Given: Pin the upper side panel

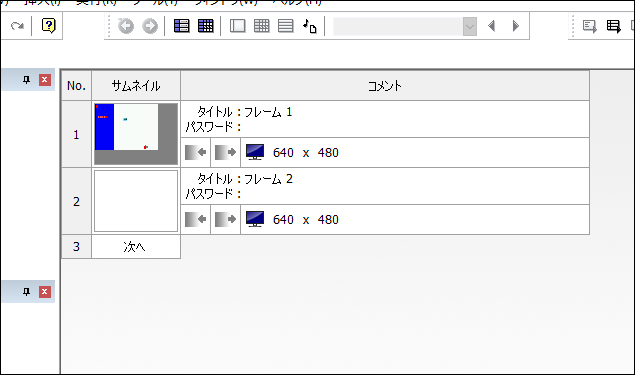Looking at the screenshot, I should [x=27, y=80].
